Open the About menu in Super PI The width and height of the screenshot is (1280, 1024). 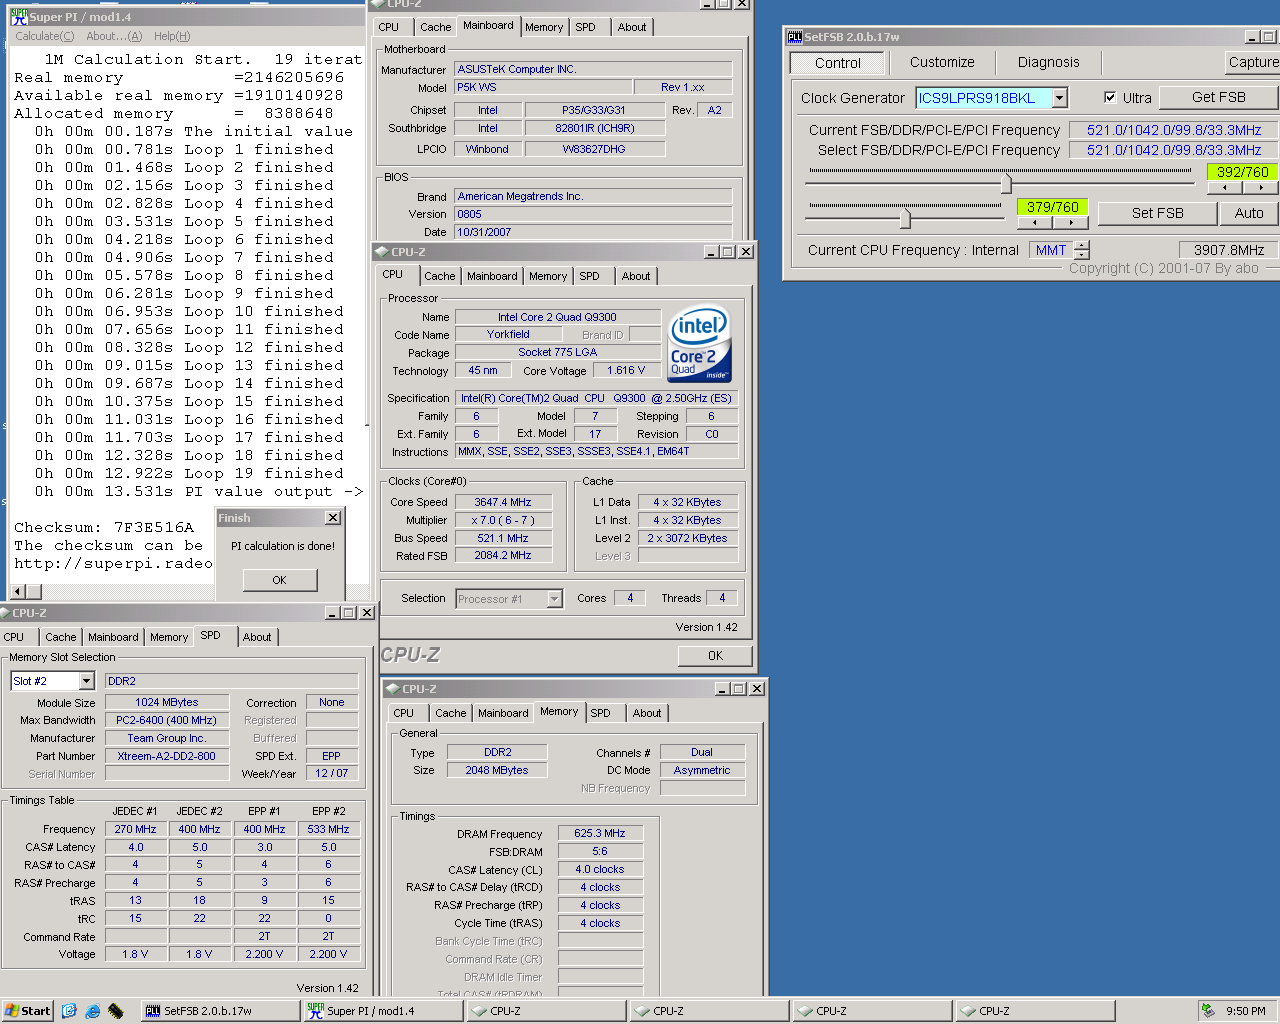(x=114, y=36)
